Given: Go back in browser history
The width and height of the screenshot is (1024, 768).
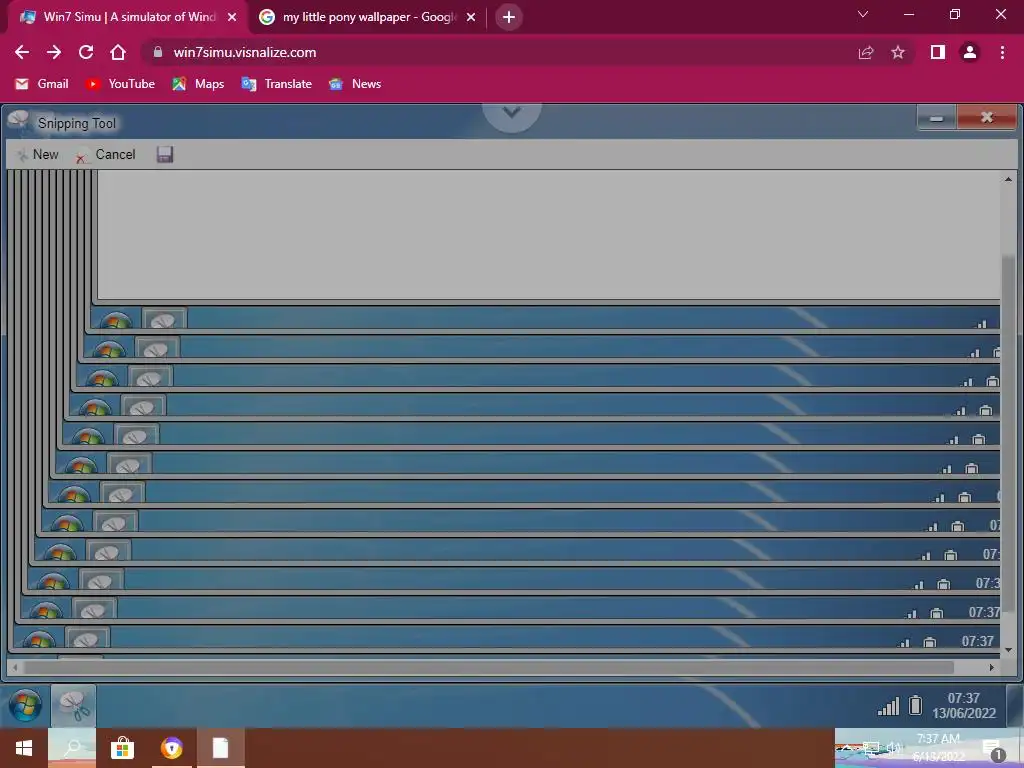Looking at the screenshot, I should [22, 52].
